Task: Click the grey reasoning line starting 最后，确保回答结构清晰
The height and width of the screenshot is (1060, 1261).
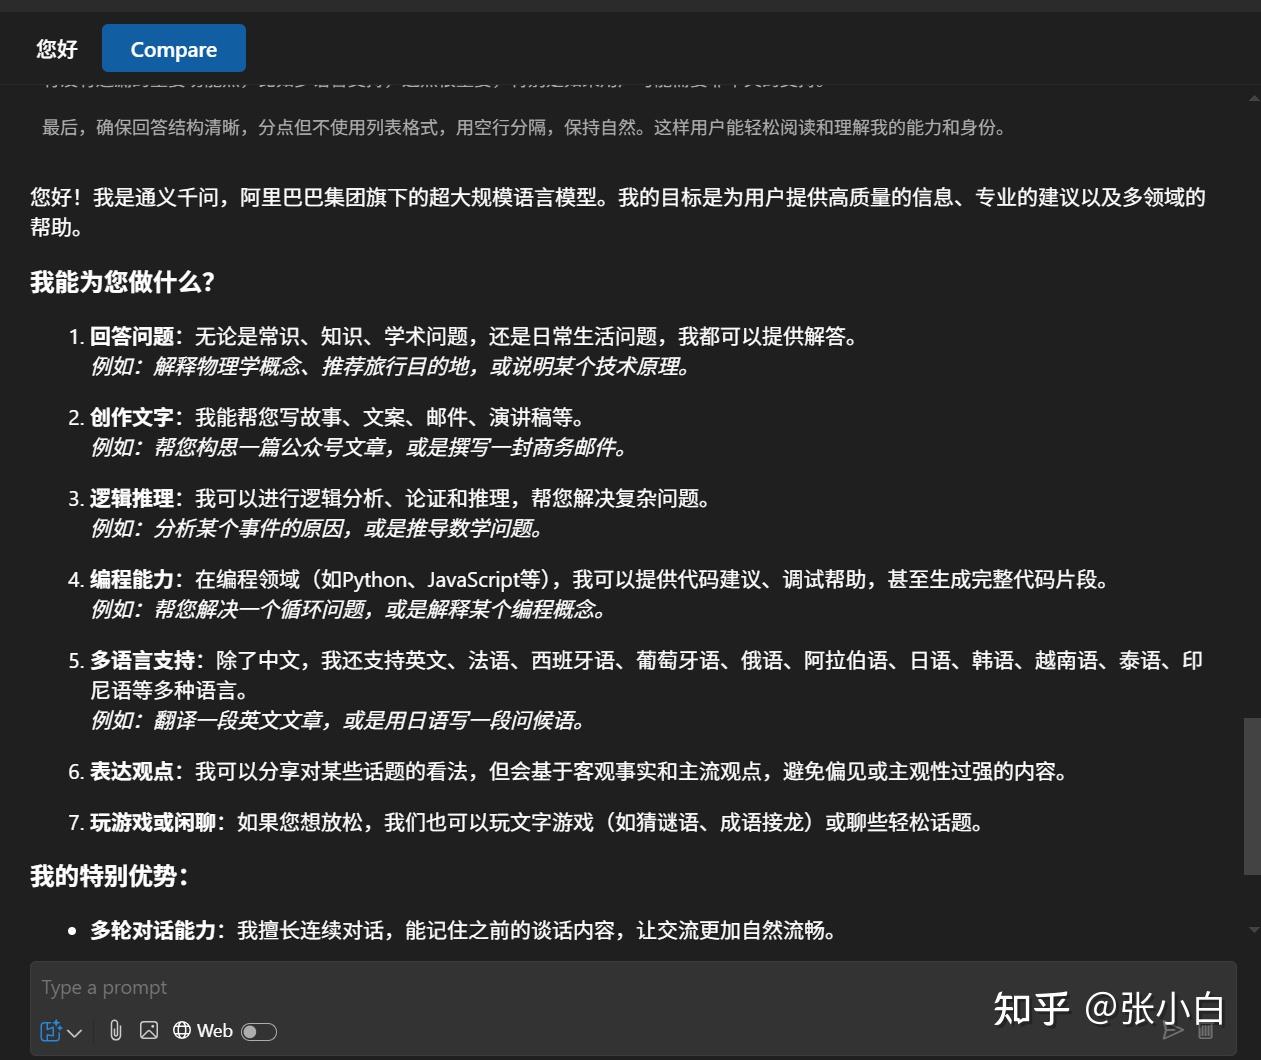Action: [524, 128]
